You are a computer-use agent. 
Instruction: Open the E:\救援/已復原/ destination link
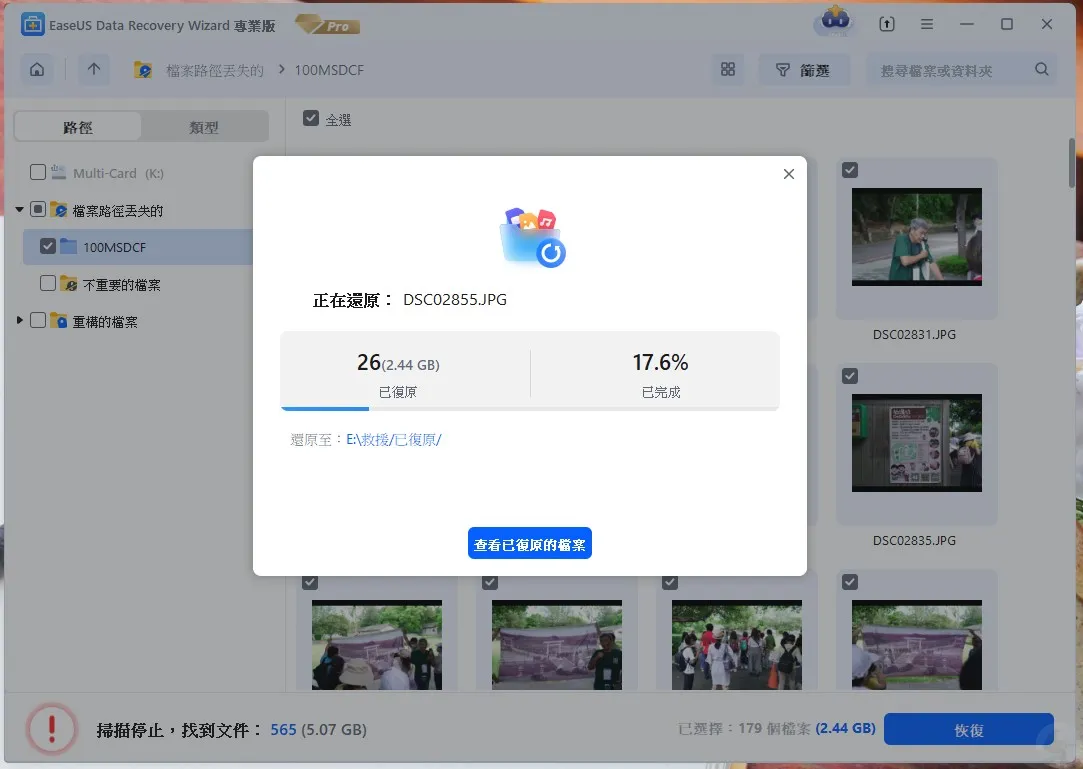pos(394,439)
